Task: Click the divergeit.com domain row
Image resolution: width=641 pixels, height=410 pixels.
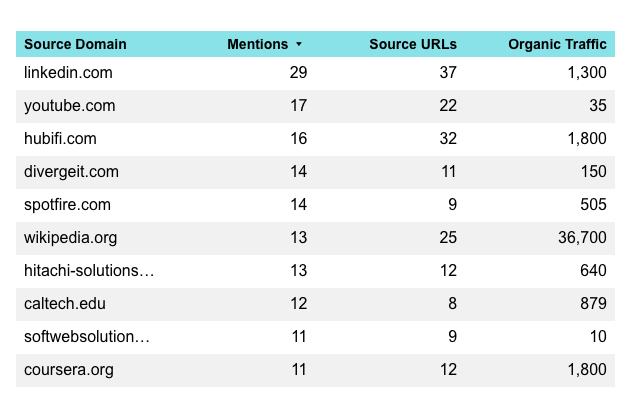Action: click(71, 172)
